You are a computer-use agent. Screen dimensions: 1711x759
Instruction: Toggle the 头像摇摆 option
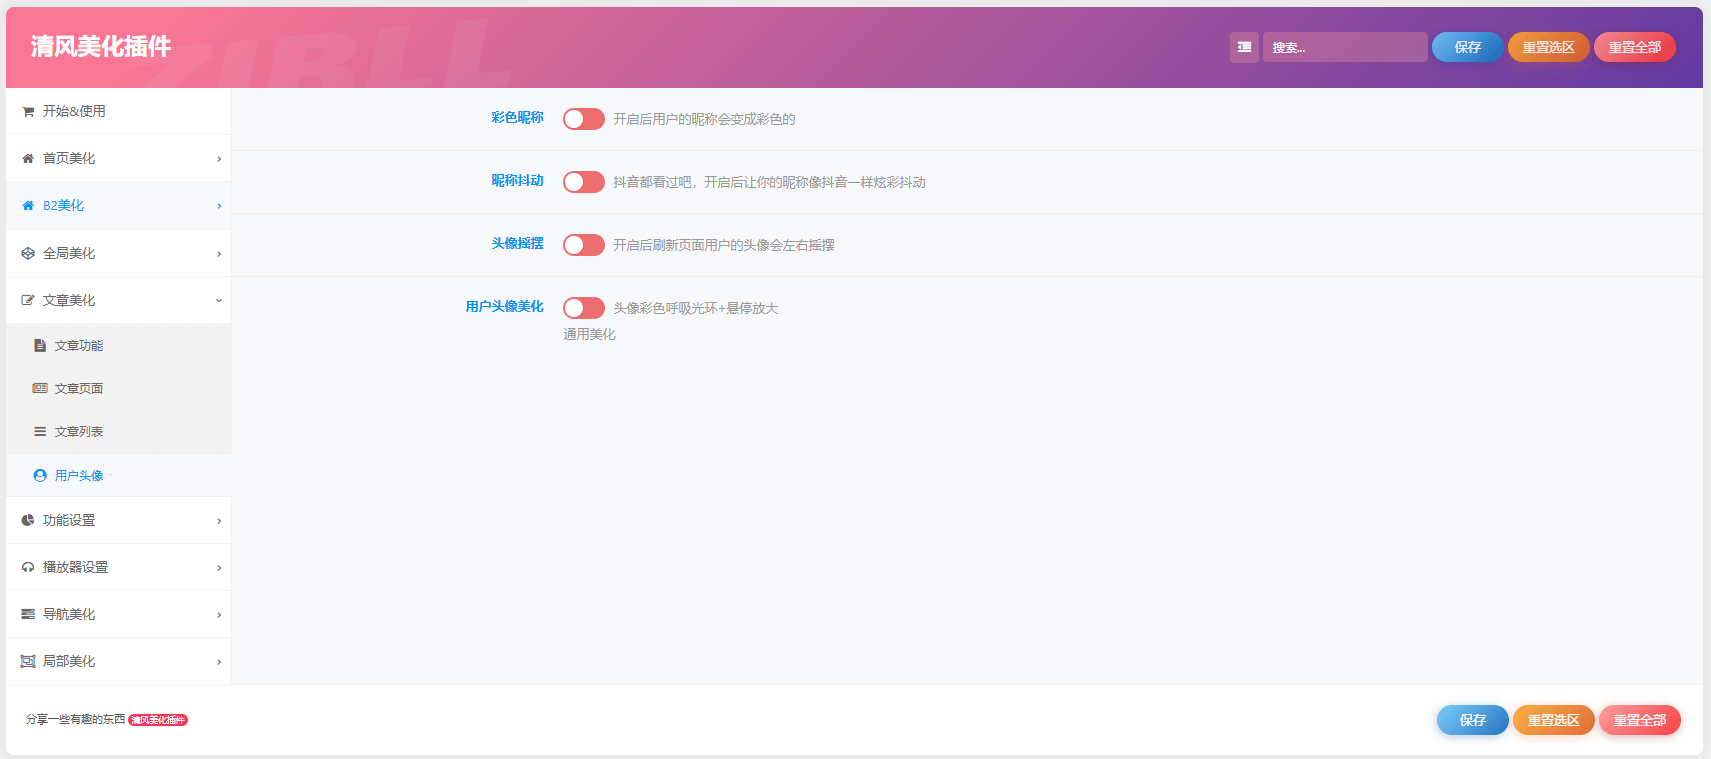point(584,245)
